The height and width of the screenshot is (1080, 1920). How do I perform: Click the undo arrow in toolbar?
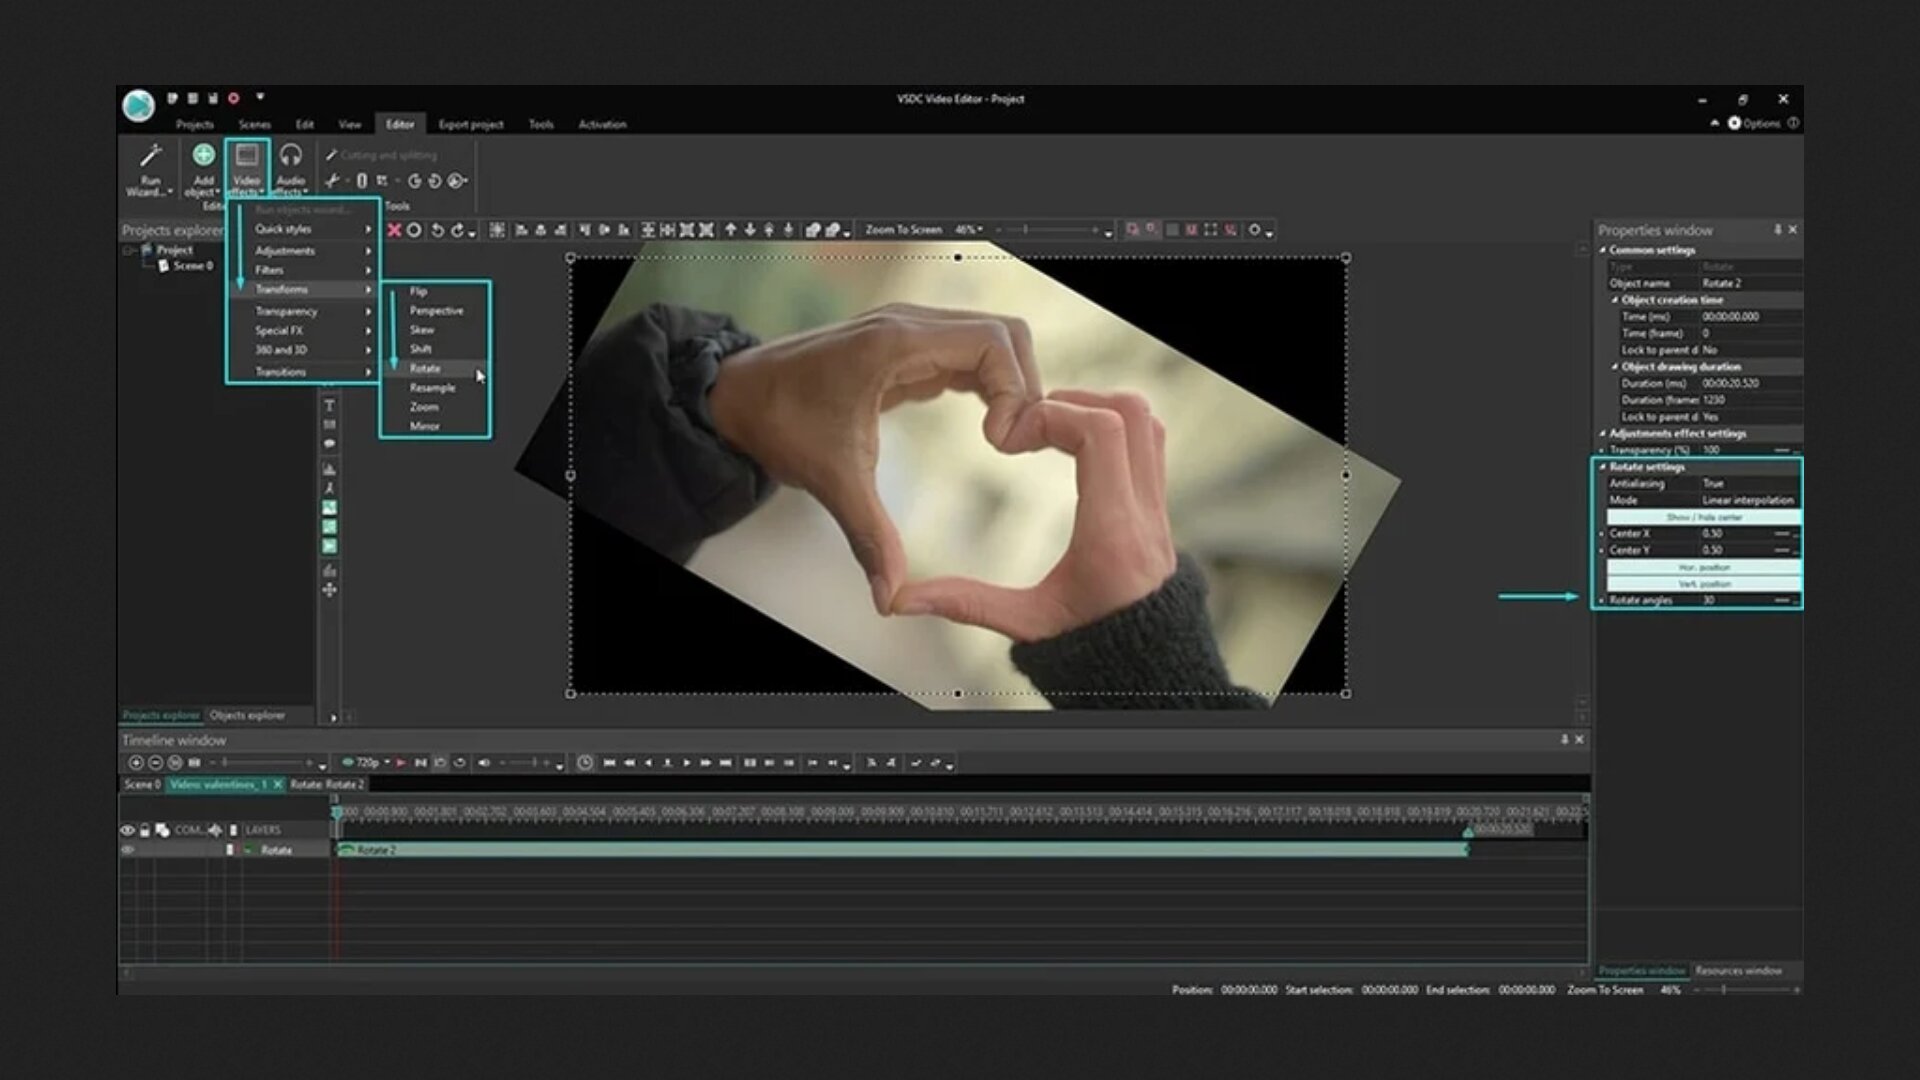click(437, 230)
